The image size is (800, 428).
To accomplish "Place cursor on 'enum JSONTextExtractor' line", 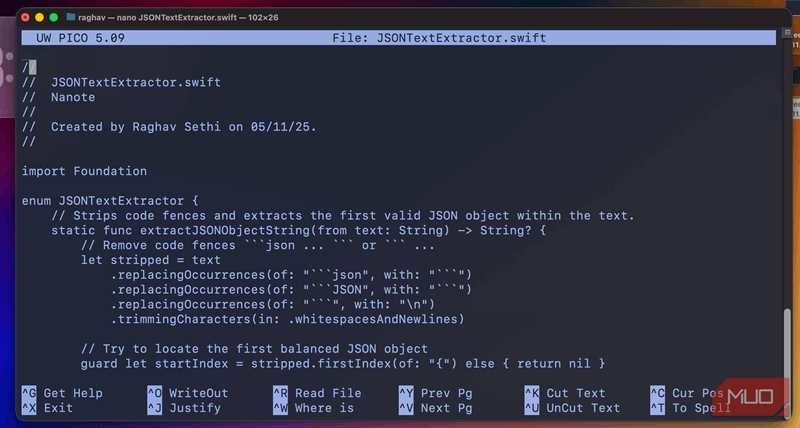I will [110, 201].
